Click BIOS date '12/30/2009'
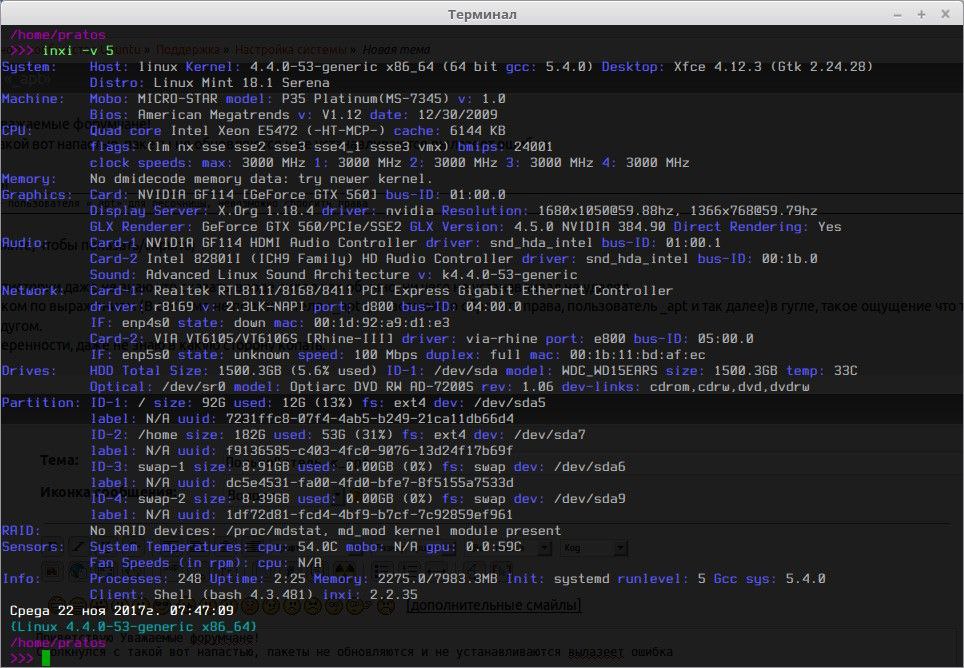Image resolution: width=964 pixels, height=668 pixels. pyautogui.click(x=457, y=114)
